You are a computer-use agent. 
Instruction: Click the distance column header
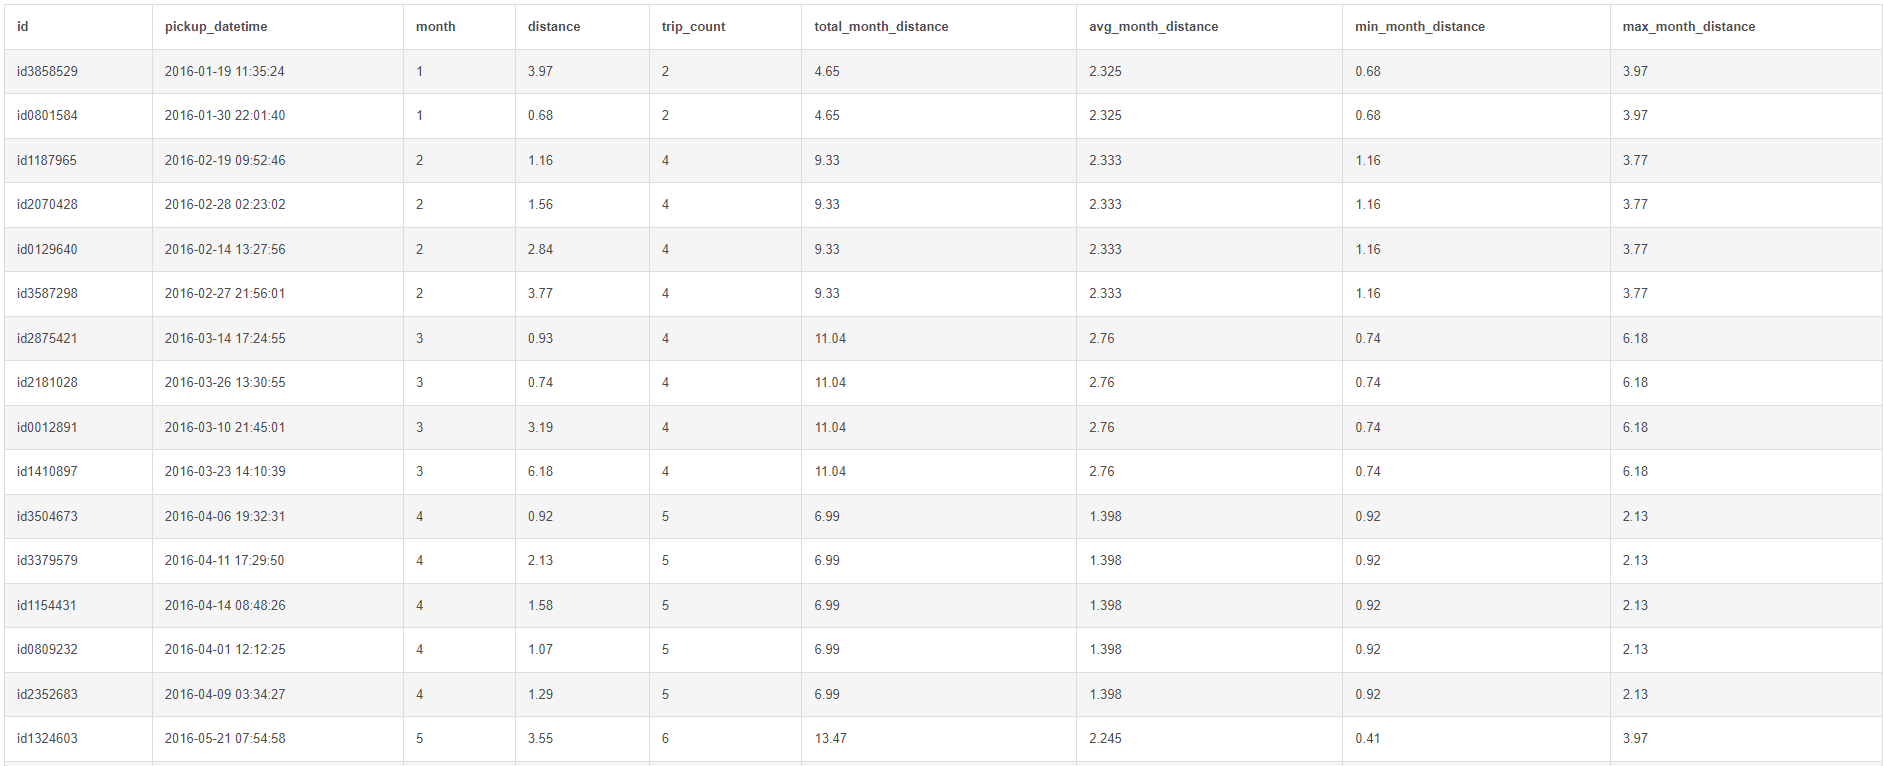point(554,27)
